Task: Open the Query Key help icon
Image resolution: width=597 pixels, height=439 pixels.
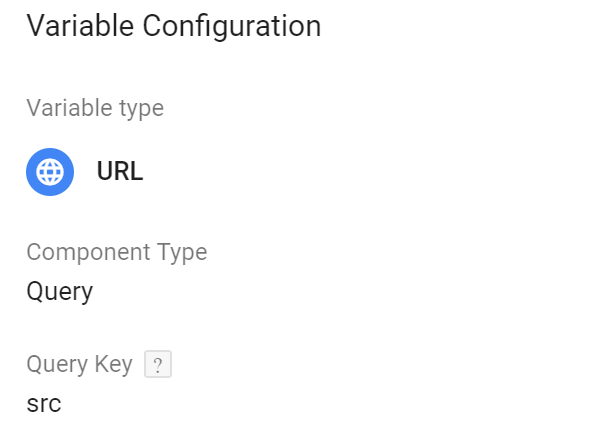Action: coord(158,364)
